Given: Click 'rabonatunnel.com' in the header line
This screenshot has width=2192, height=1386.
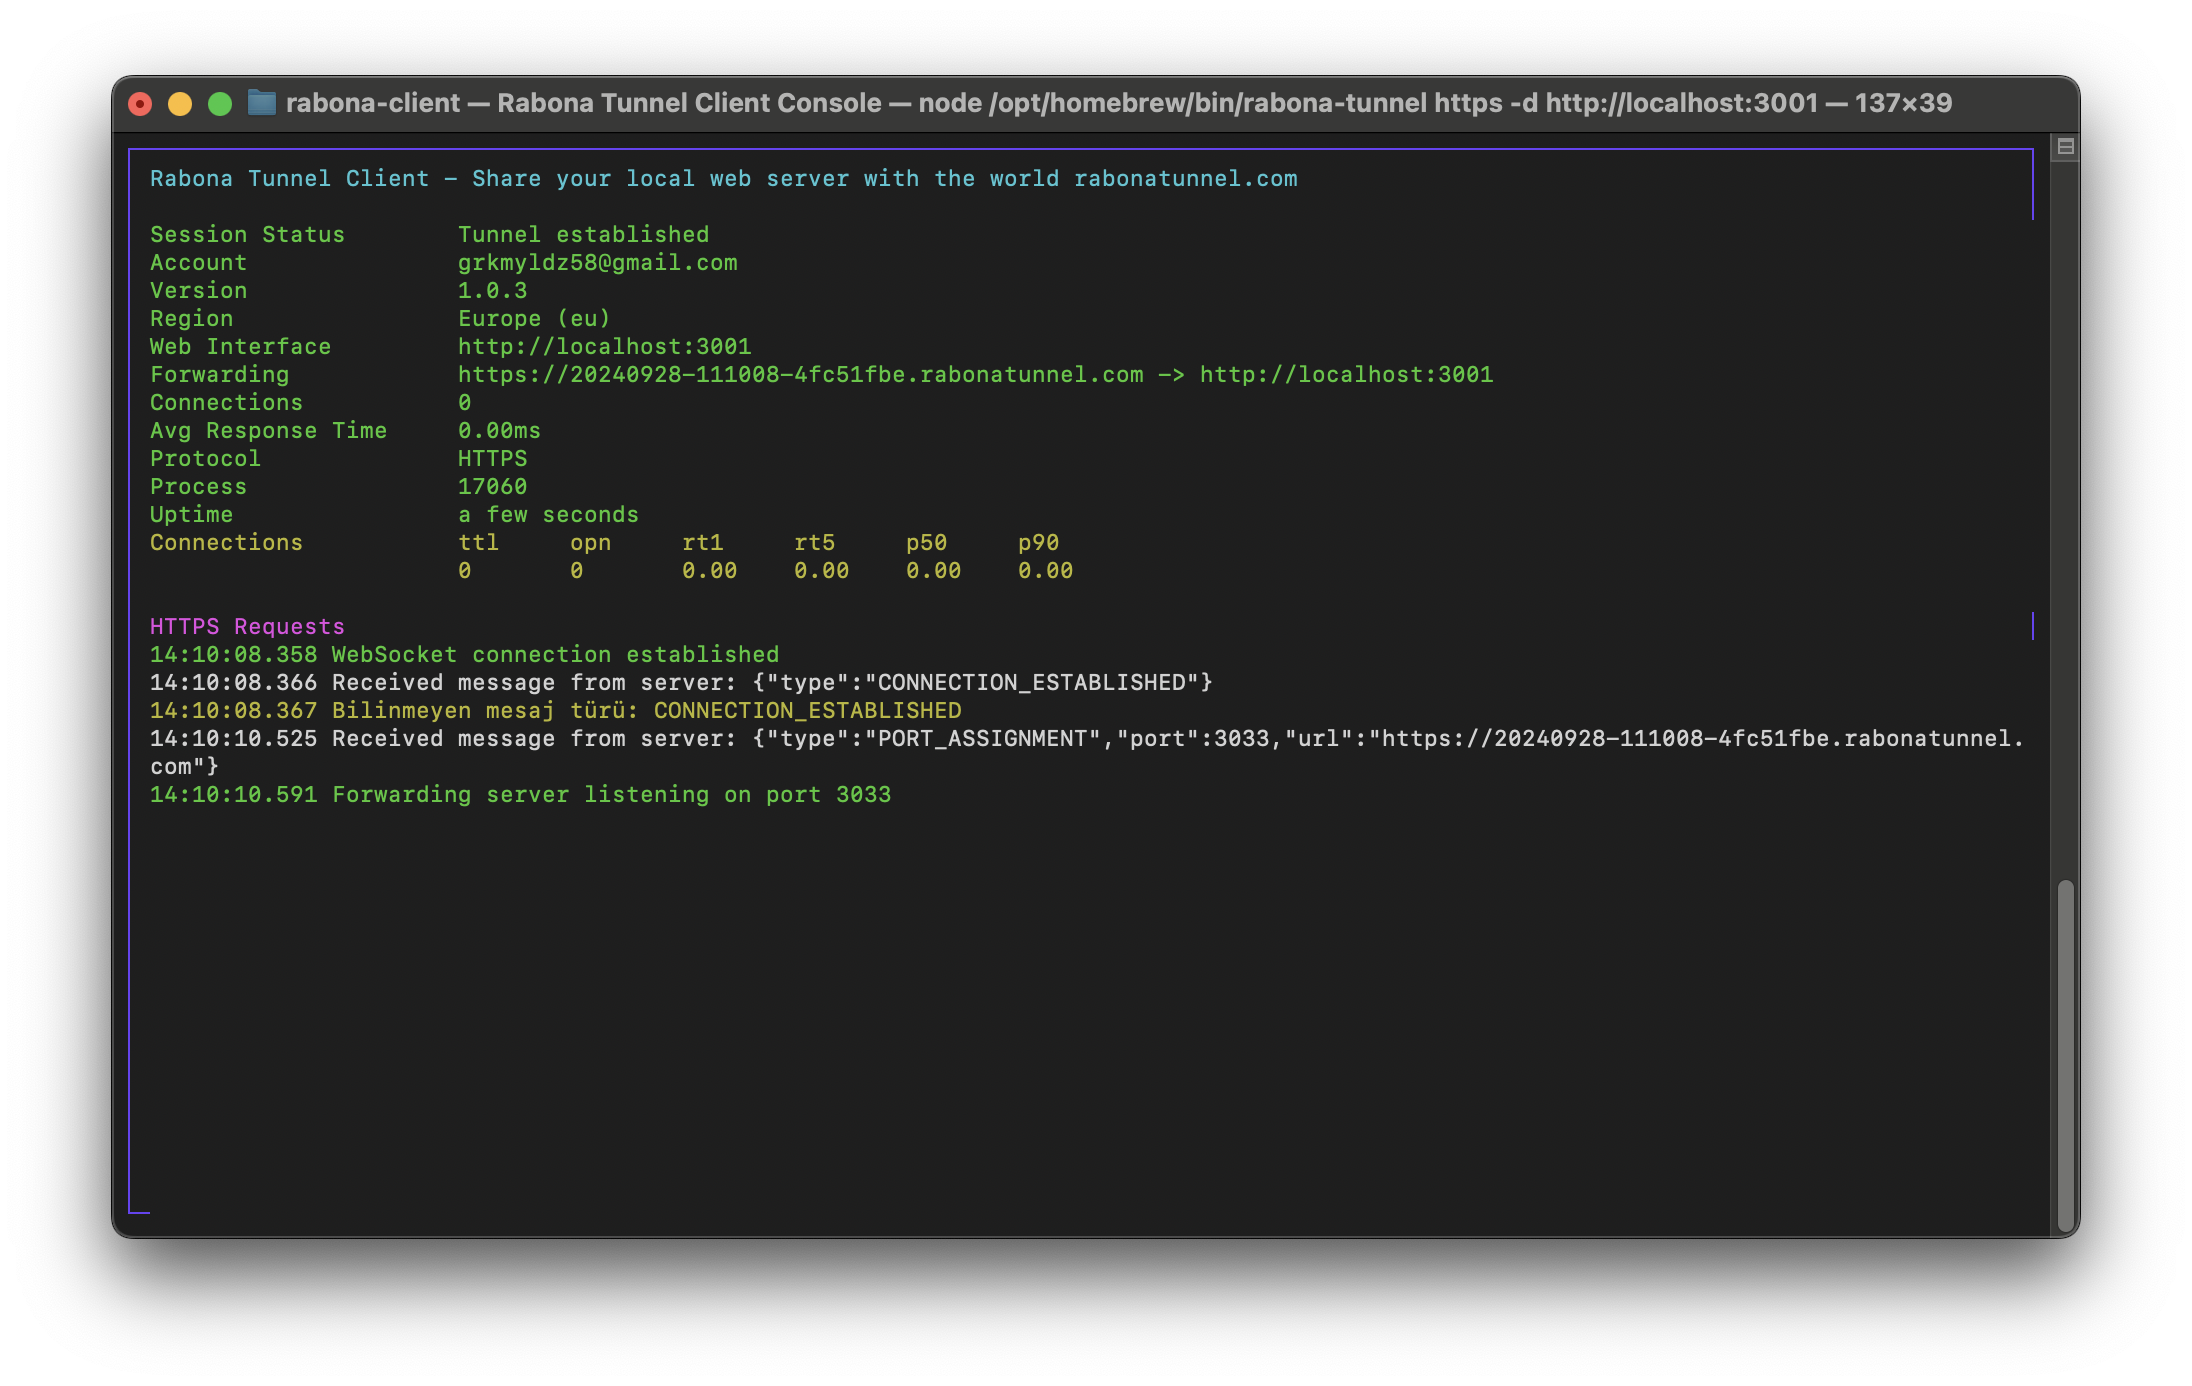Looking at the screenshot, I should 1186,179.
